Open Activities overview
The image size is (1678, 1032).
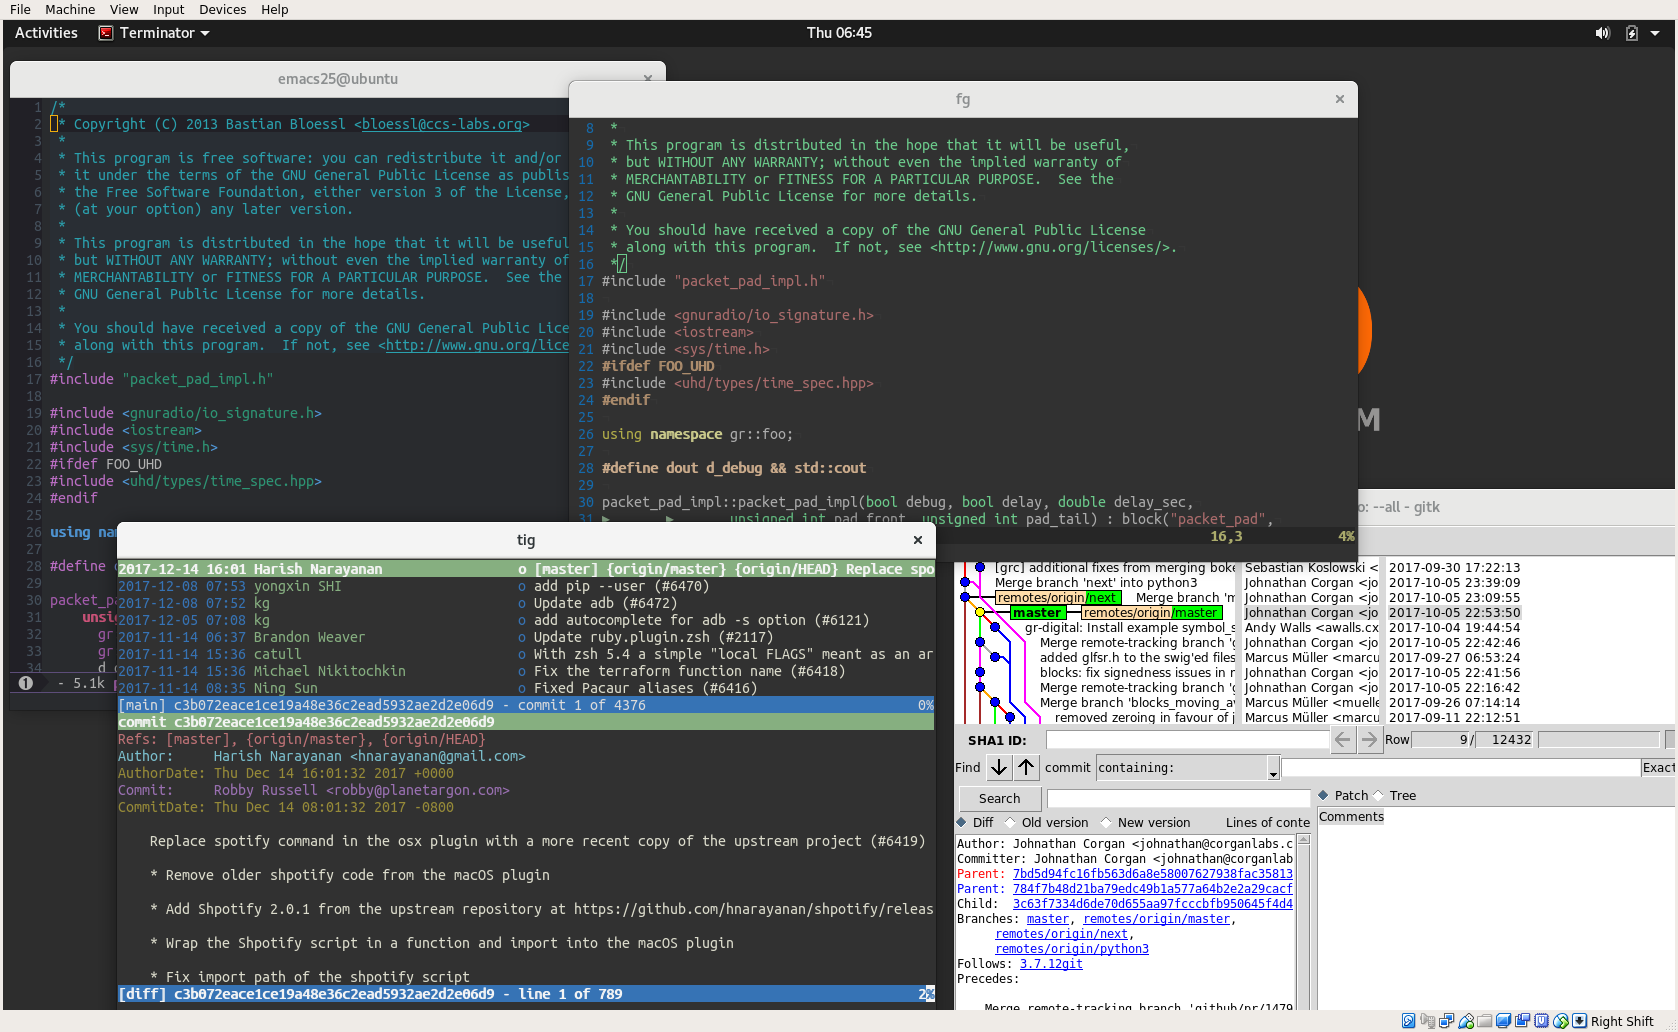[46, 33]
